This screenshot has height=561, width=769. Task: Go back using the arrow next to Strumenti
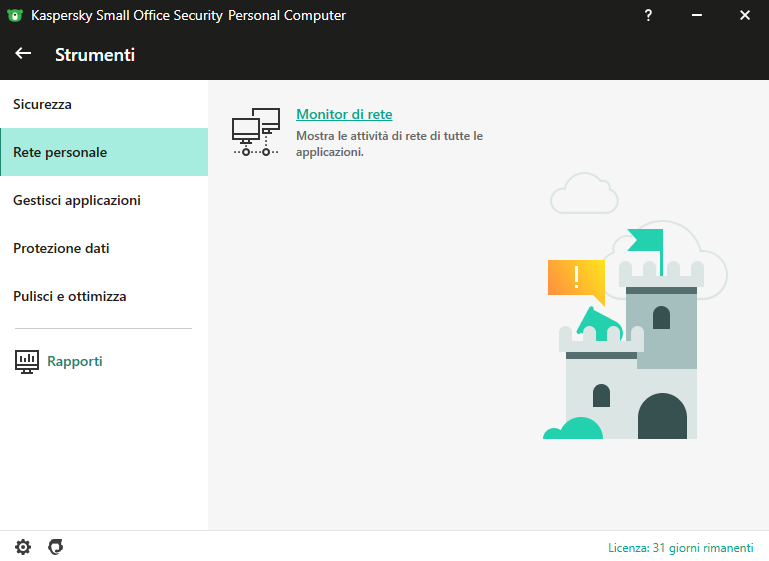23,53
